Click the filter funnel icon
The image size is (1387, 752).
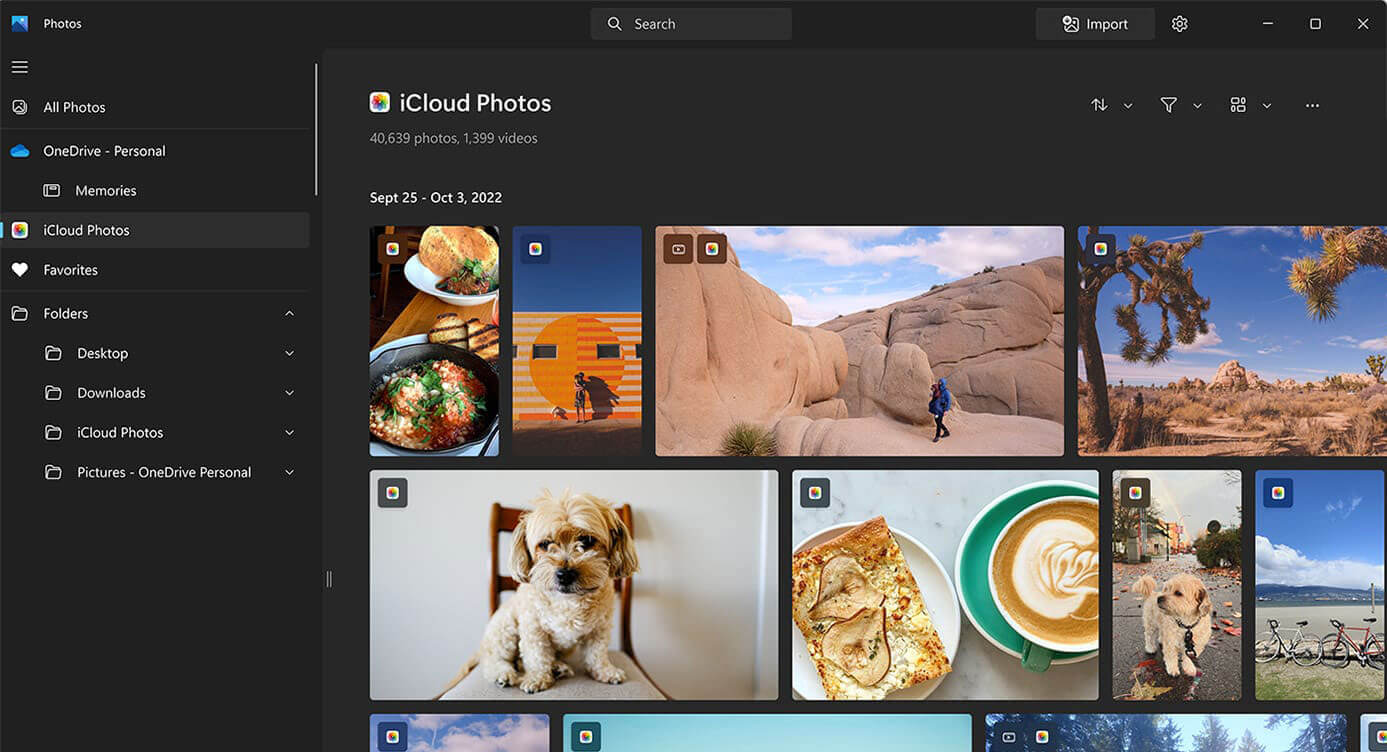[x=1168, y=105]
